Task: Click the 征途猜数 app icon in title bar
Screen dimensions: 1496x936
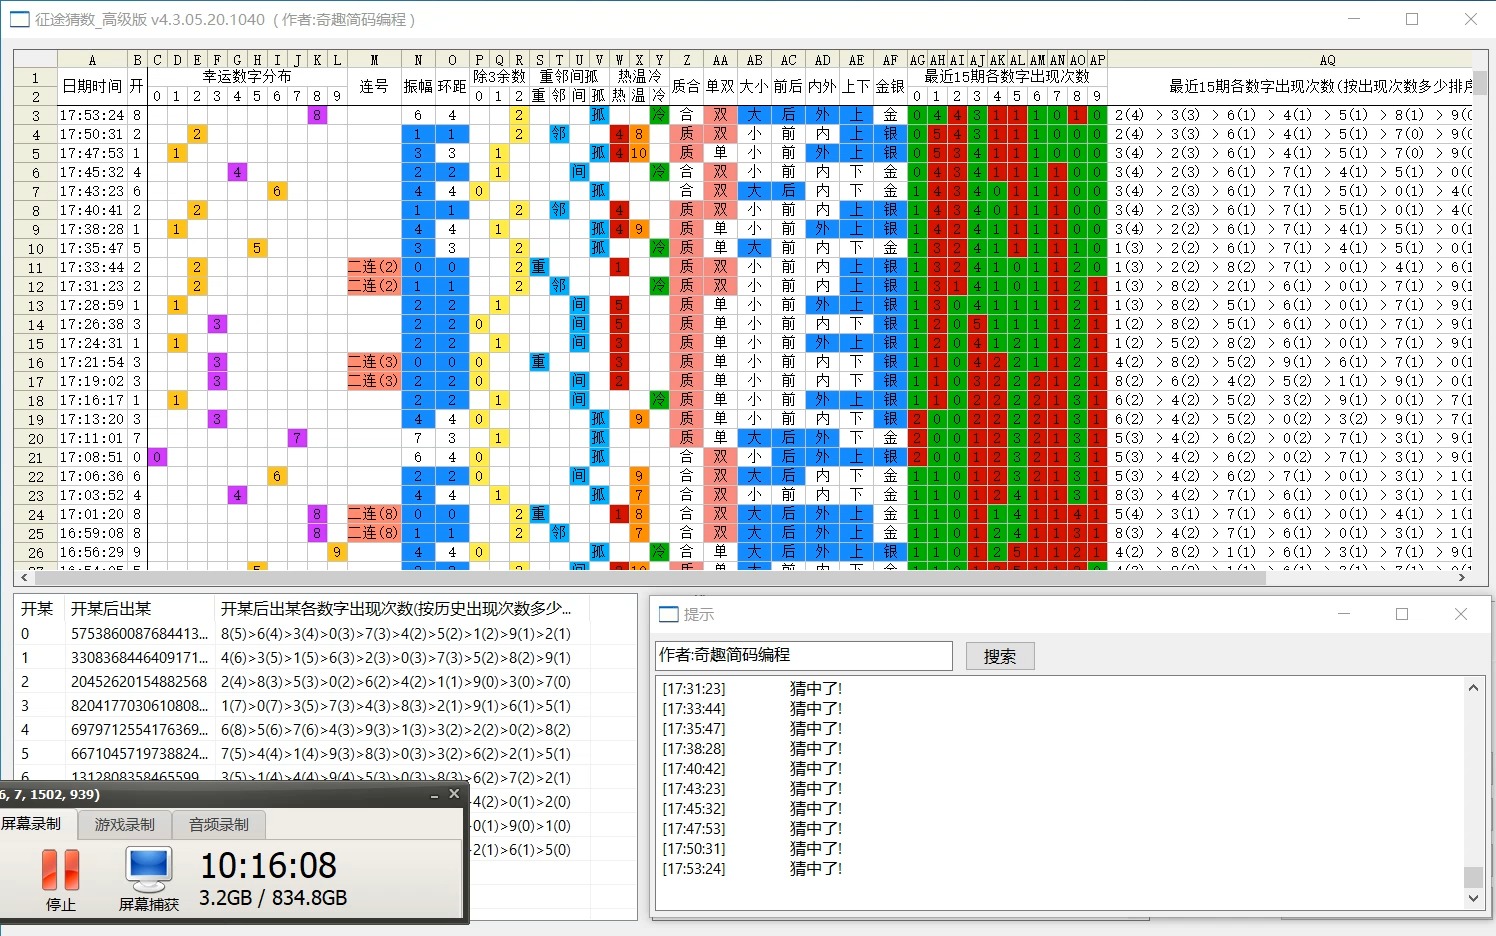Action: point(19,19)
